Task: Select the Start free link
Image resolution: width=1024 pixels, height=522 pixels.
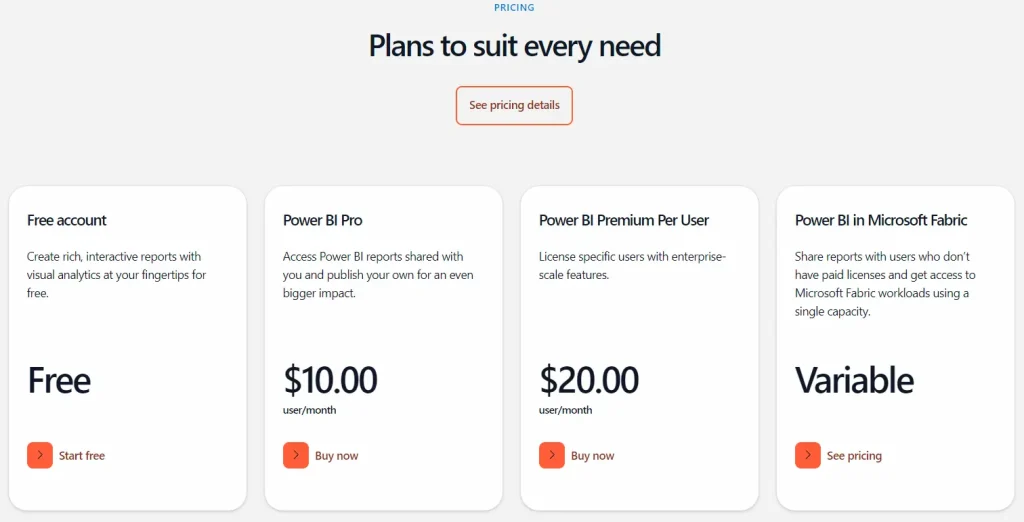Action: point(82,455)
